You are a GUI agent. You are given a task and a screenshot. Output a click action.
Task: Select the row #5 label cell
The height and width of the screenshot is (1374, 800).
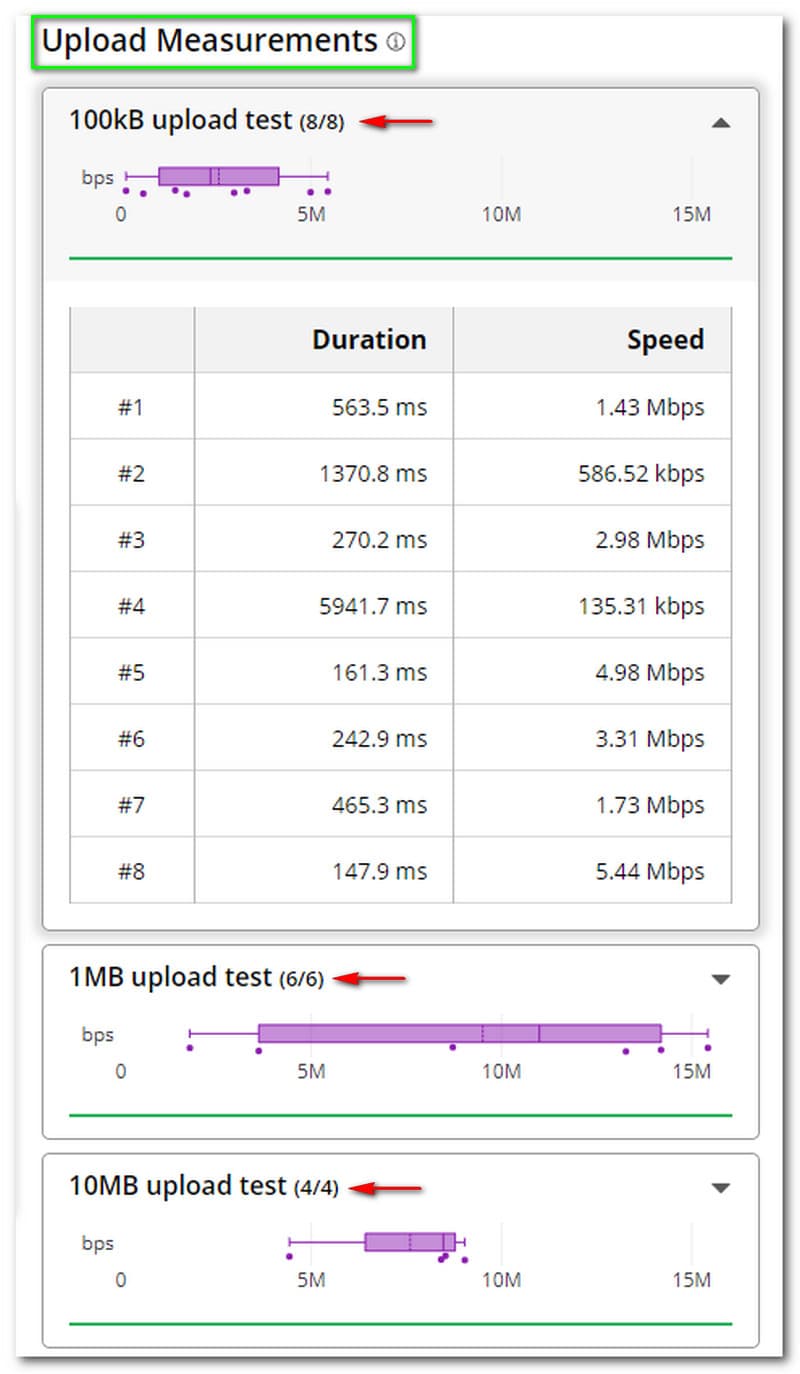[x=132, y=672]
